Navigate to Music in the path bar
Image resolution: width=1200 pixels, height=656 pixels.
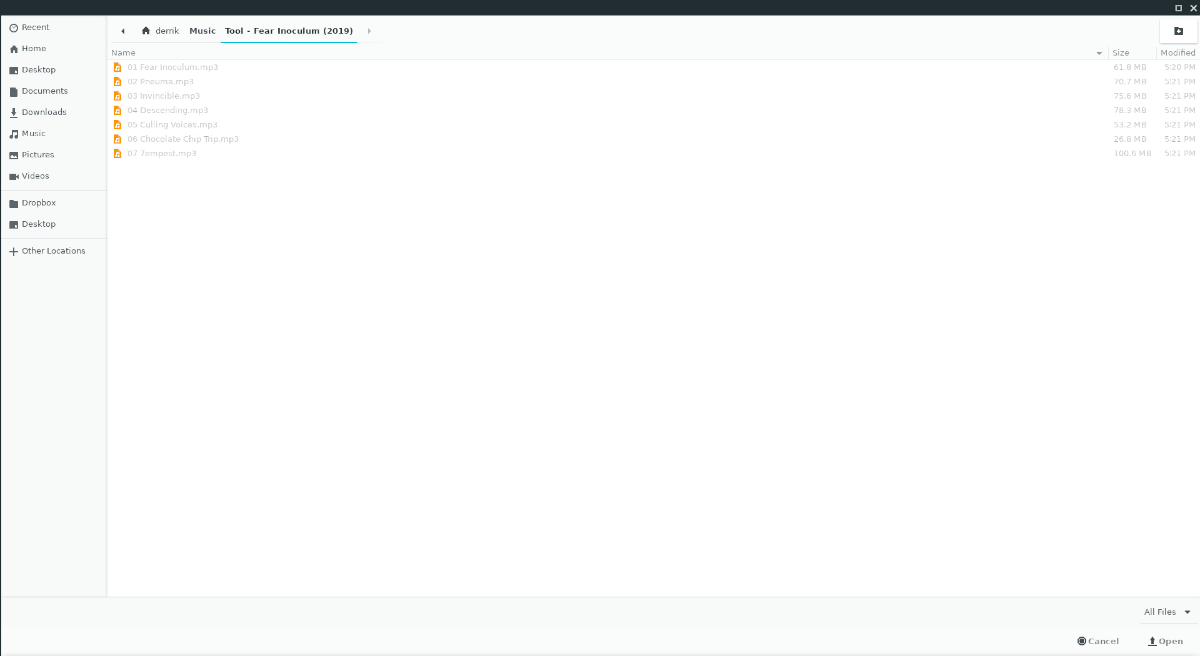click(202, 31)
